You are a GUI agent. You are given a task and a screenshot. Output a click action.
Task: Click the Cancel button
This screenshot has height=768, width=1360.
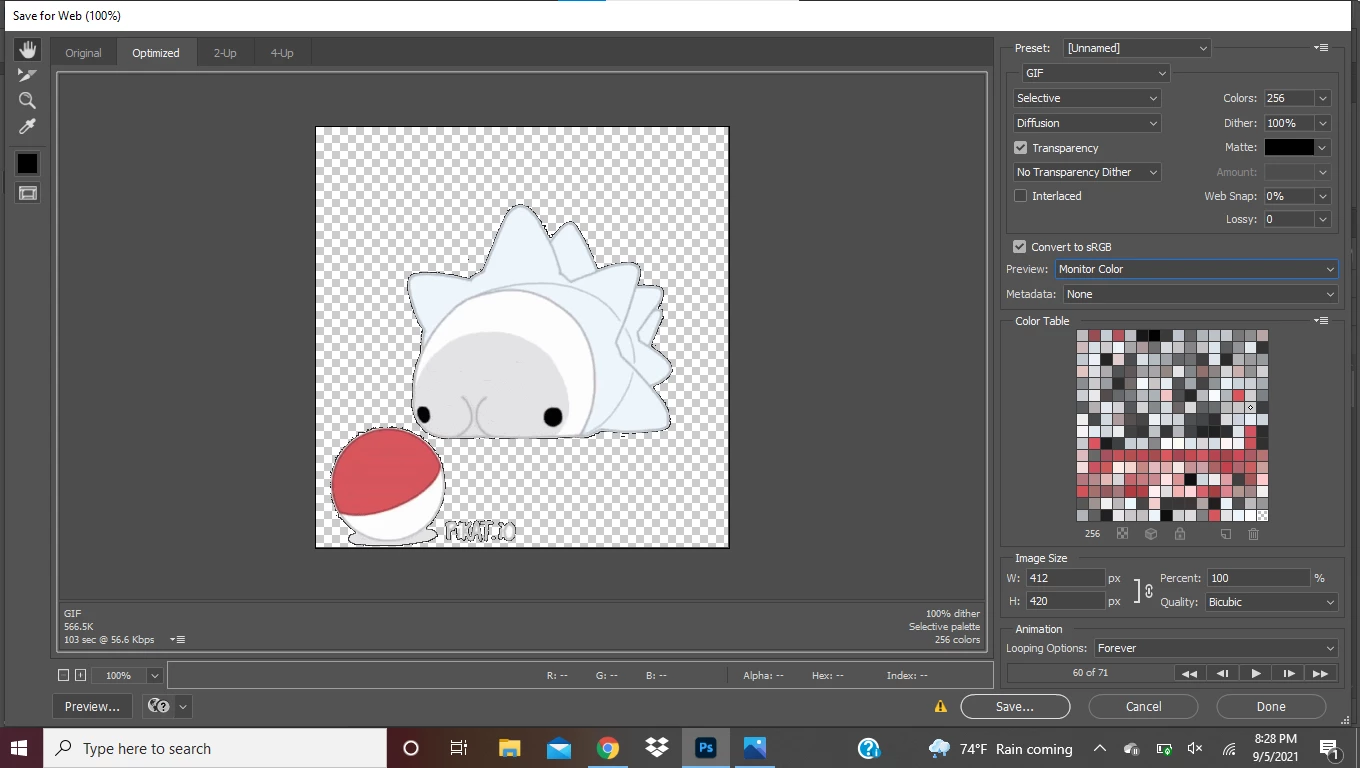point(1143,706)
